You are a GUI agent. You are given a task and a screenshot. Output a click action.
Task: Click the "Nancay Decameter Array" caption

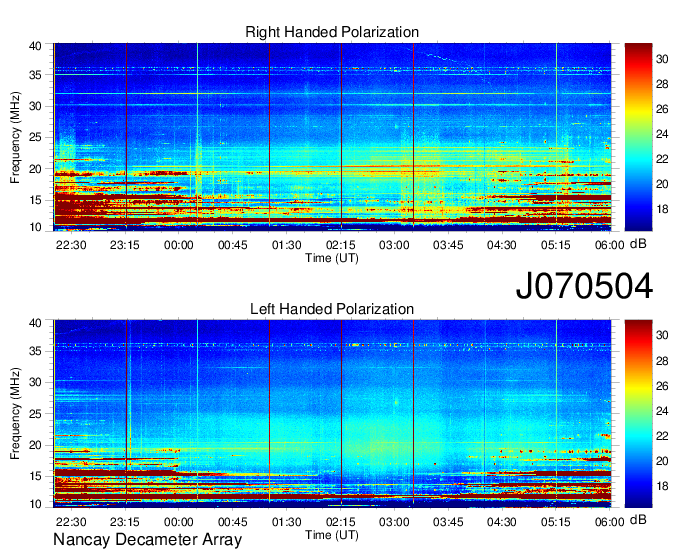pyautogui.click(x=147, y=540)
